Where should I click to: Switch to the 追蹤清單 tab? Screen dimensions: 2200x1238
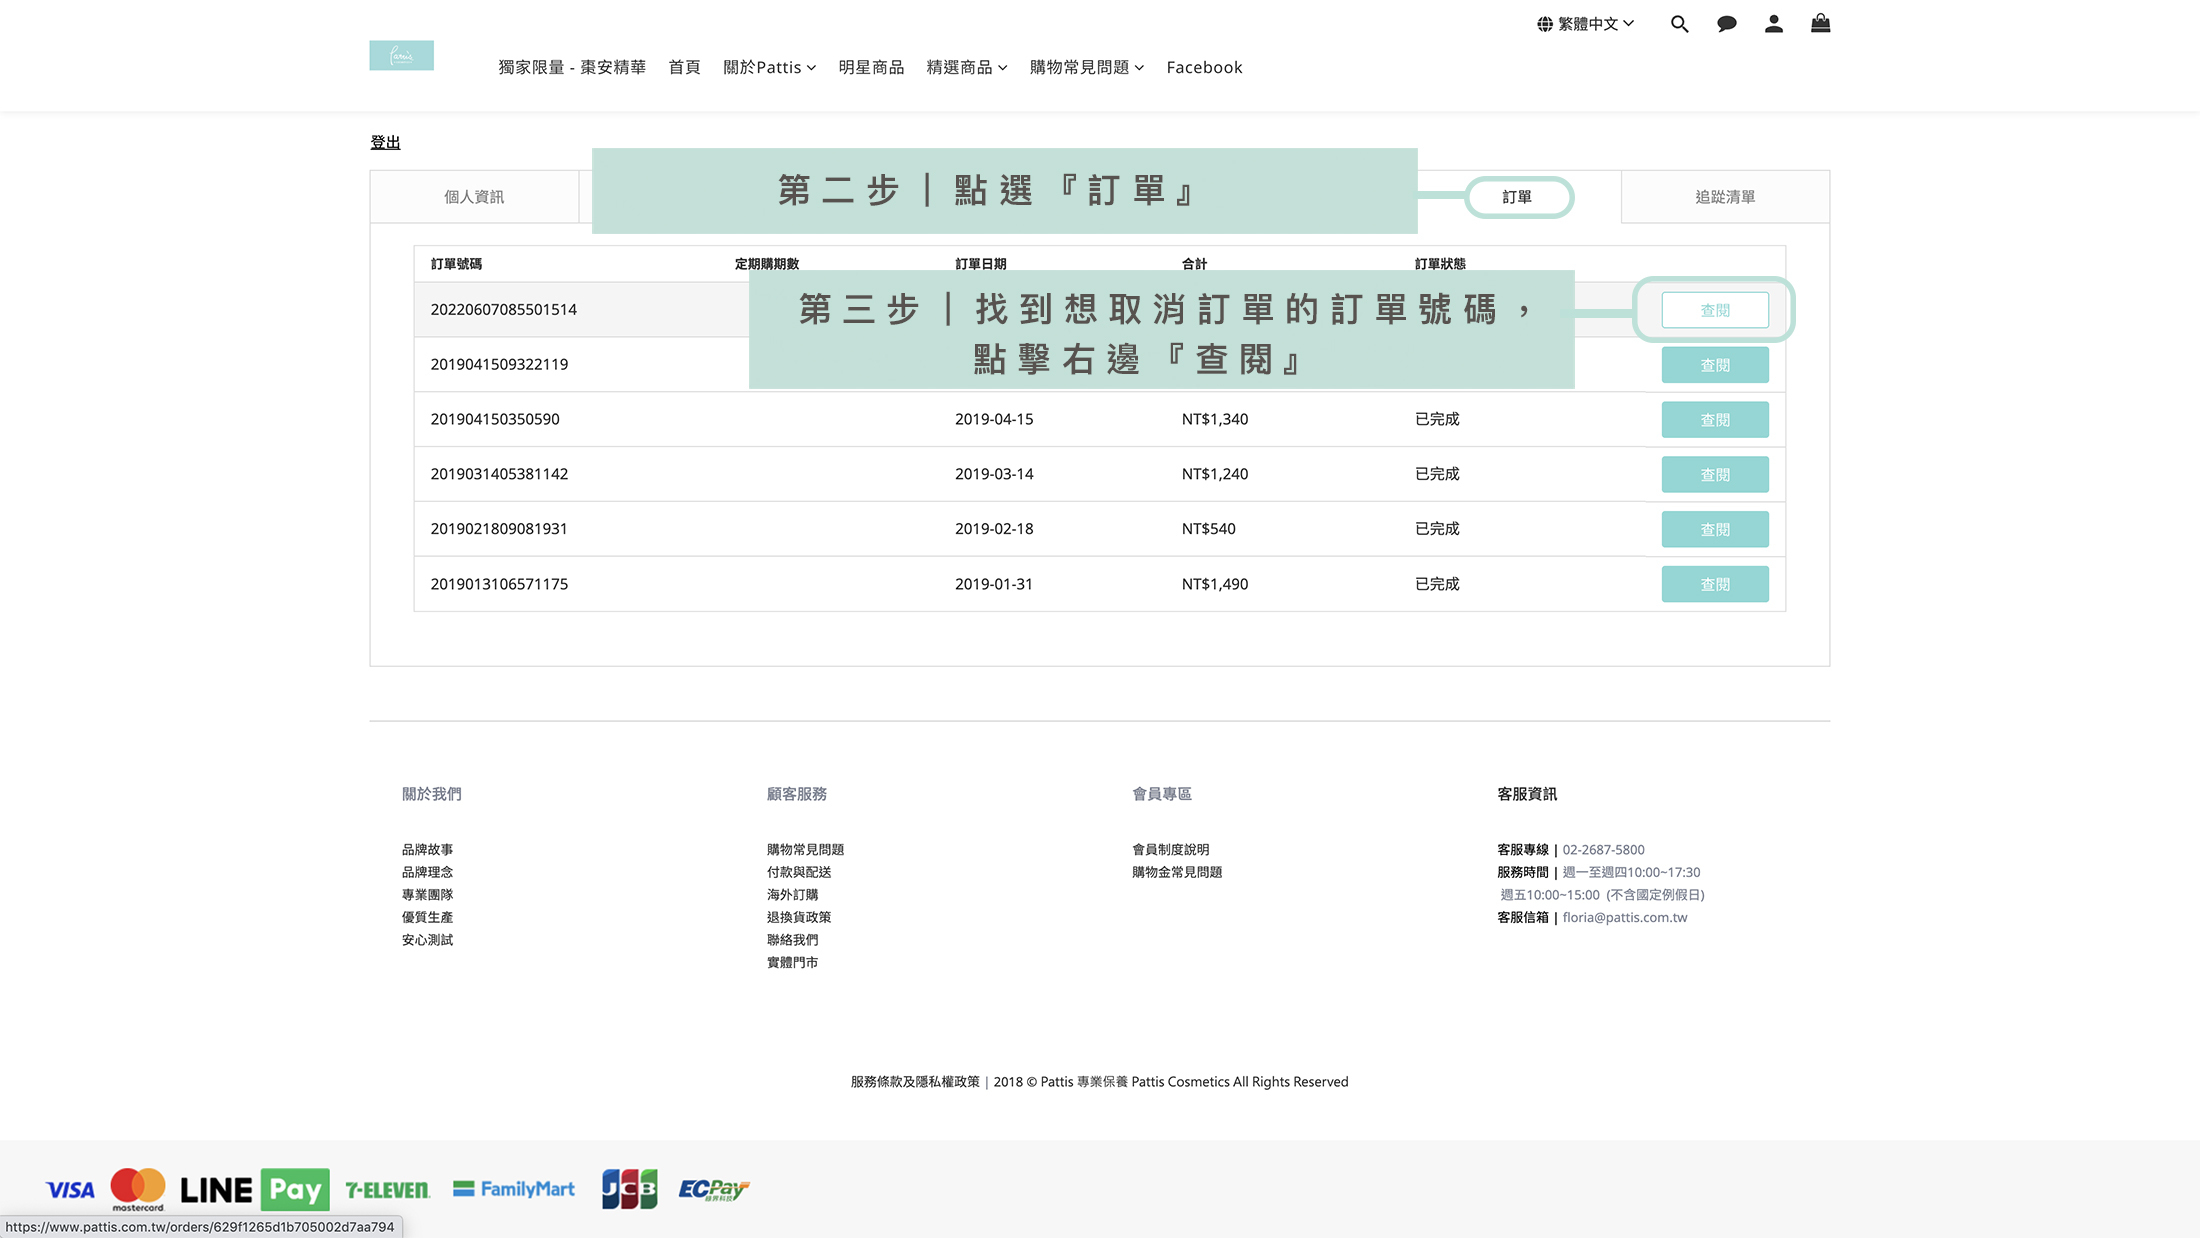1724,197
